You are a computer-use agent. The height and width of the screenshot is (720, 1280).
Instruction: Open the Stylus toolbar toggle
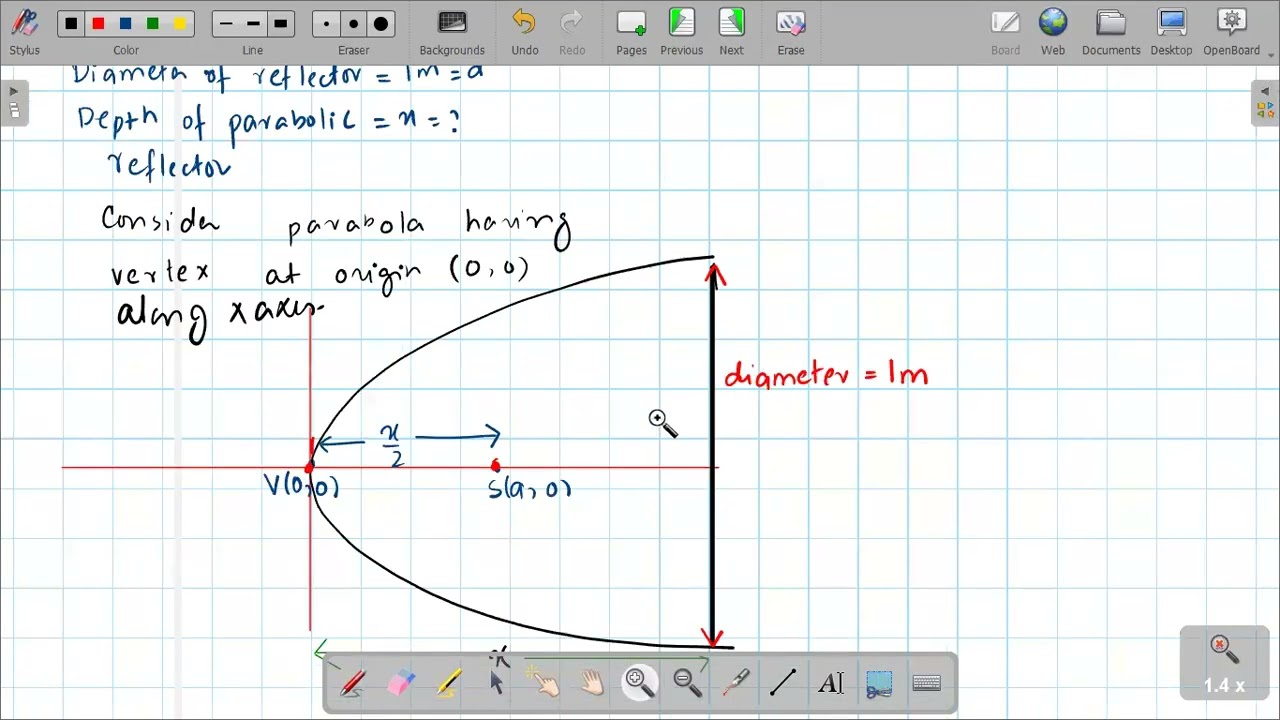click(x=24, y=32)
